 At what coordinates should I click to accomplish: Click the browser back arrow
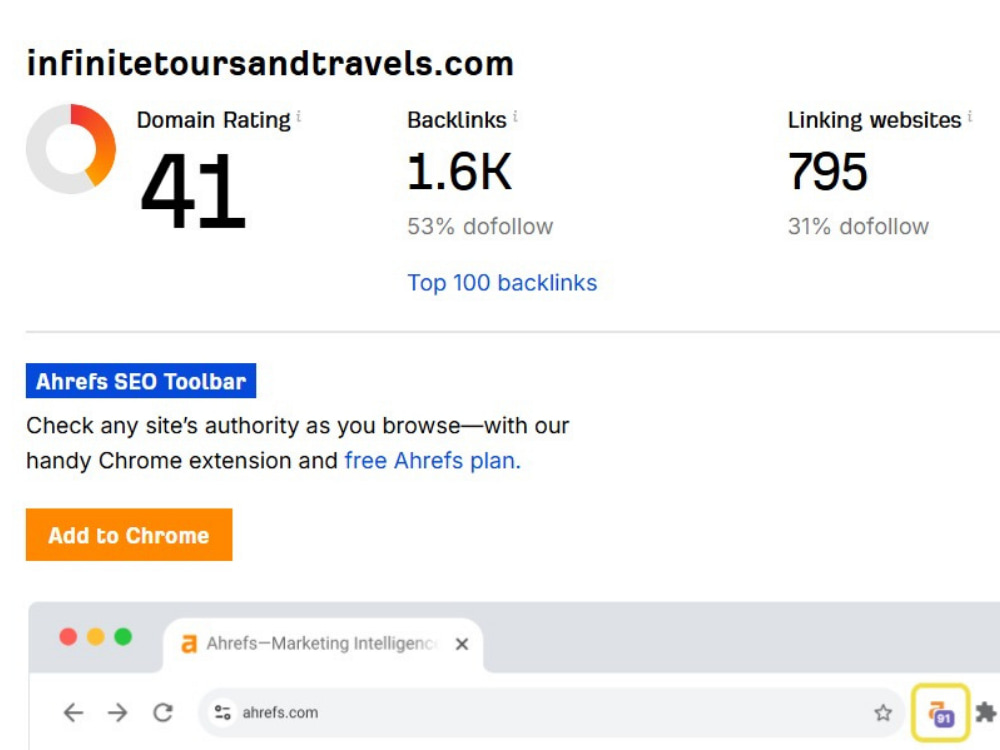pos(73,712)
